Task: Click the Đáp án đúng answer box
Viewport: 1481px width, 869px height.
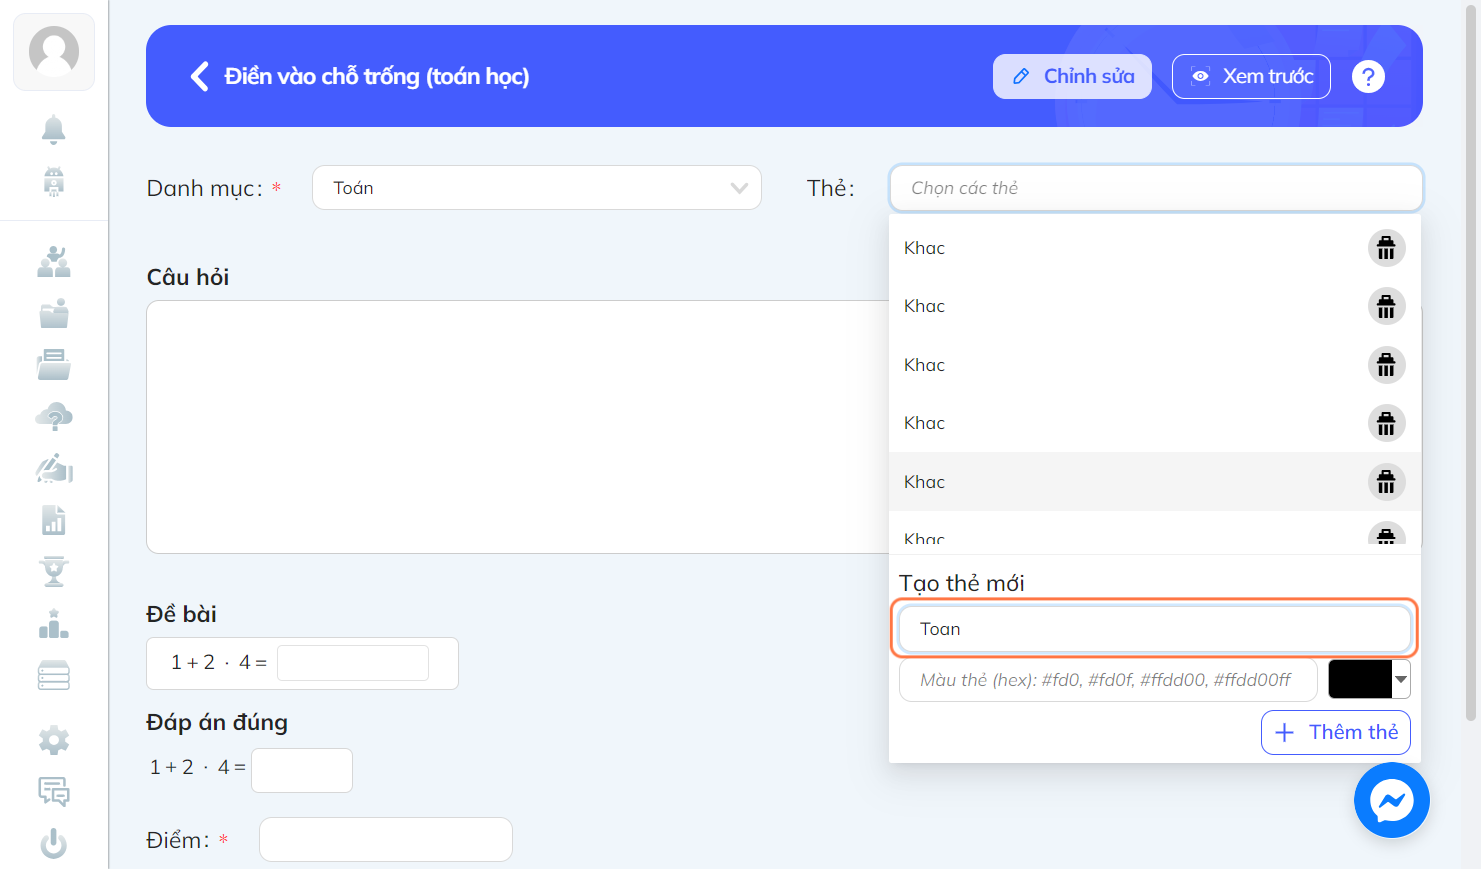Action: 302,770
